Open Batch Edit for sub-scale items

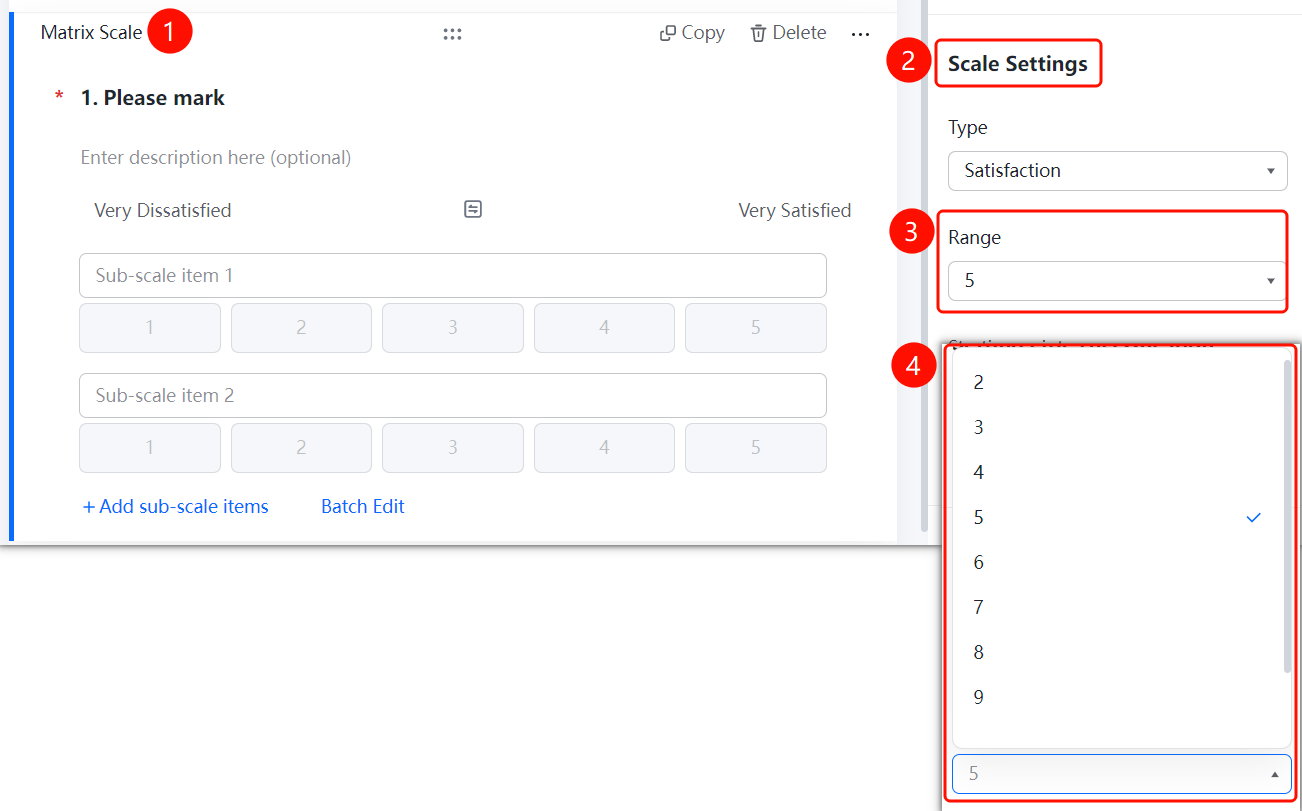pyautogui.click(x=363, y=506)
